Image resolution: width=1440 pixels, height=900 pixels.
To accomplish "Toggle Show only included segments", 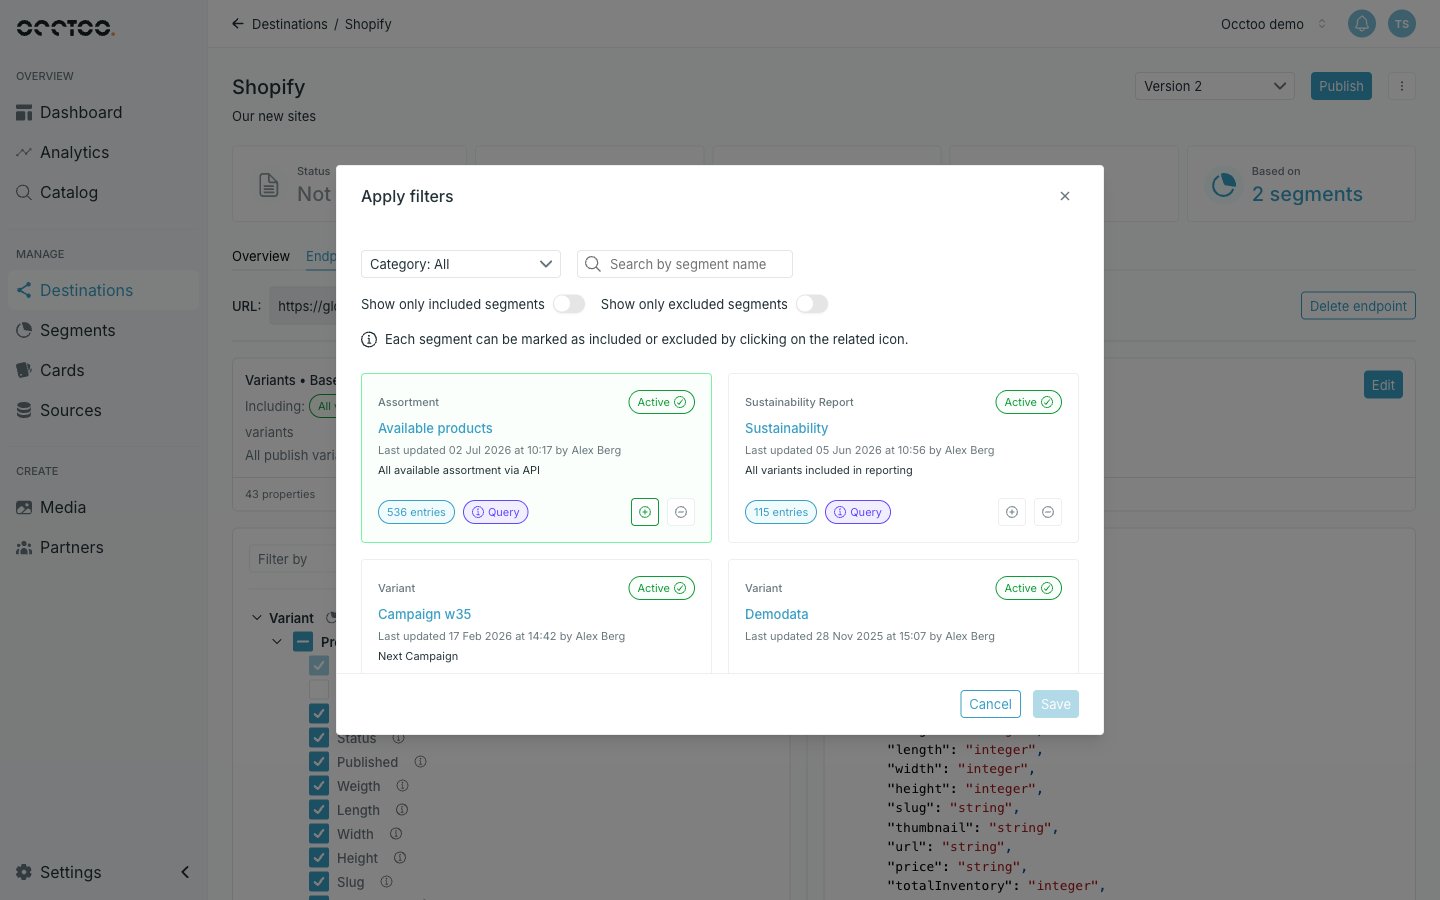I will [x=569, y=304].
